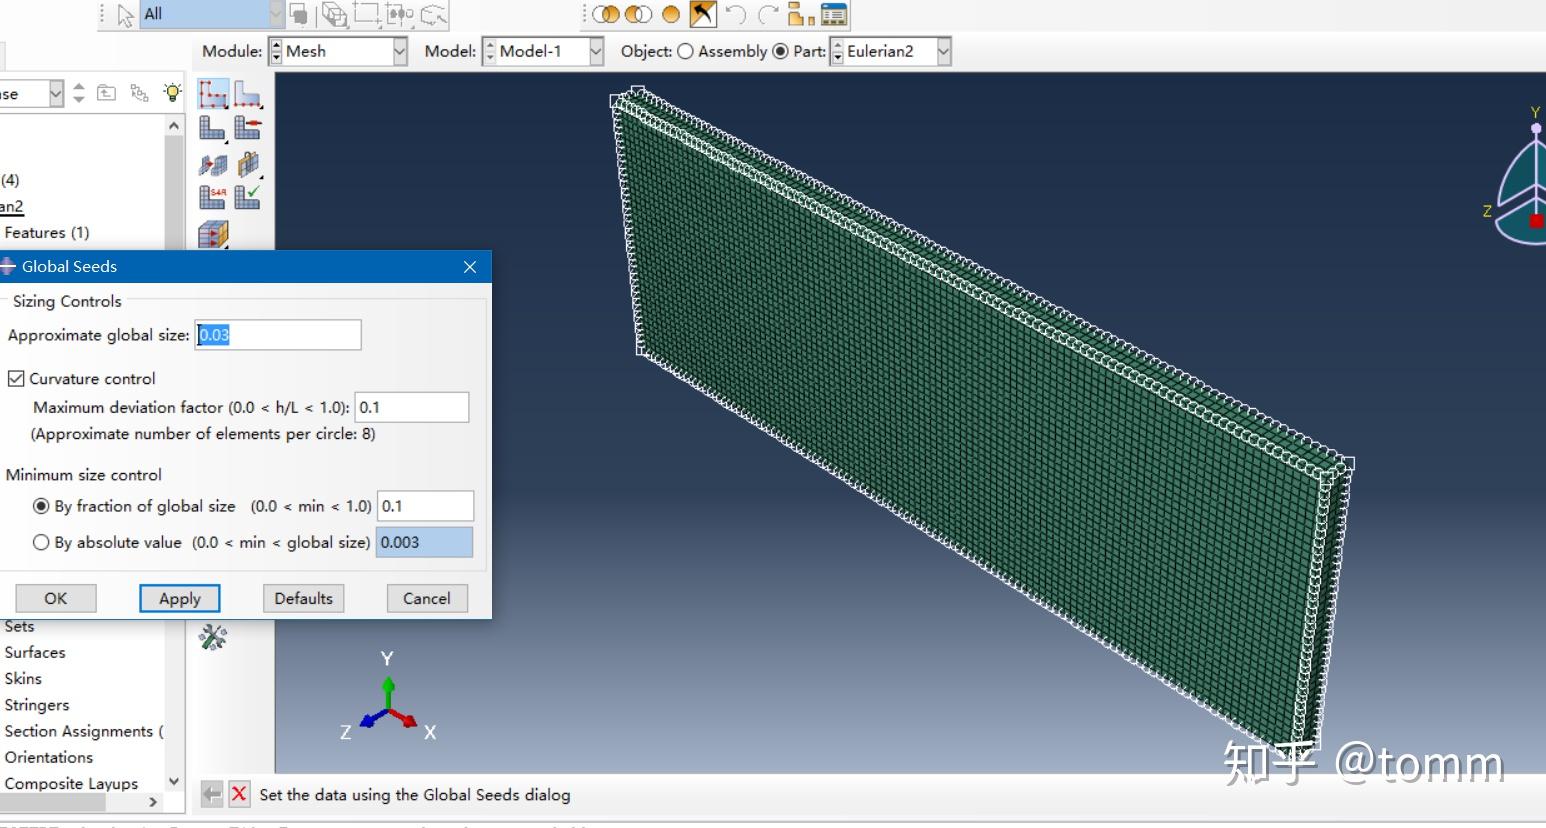Edit the Approximate global size field
Viewport: 1546px width, 828px height.
pos(277,335)
